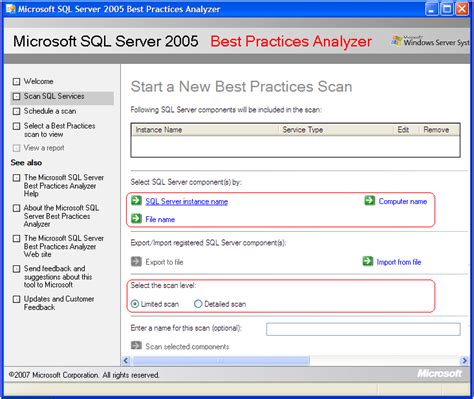Screen dimensions: 474x399
Task: Open Updates and Customer Feedback link
Action: coord(59,303)
